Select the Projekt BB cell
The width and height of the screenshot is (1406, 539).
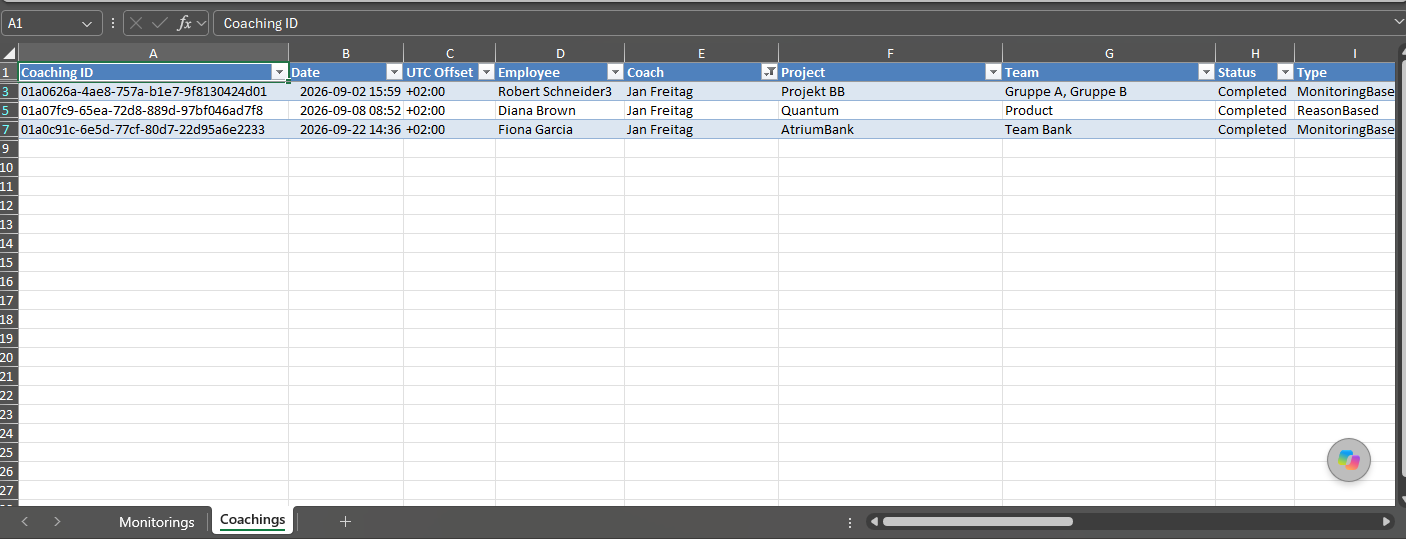(x=890, y=91)
